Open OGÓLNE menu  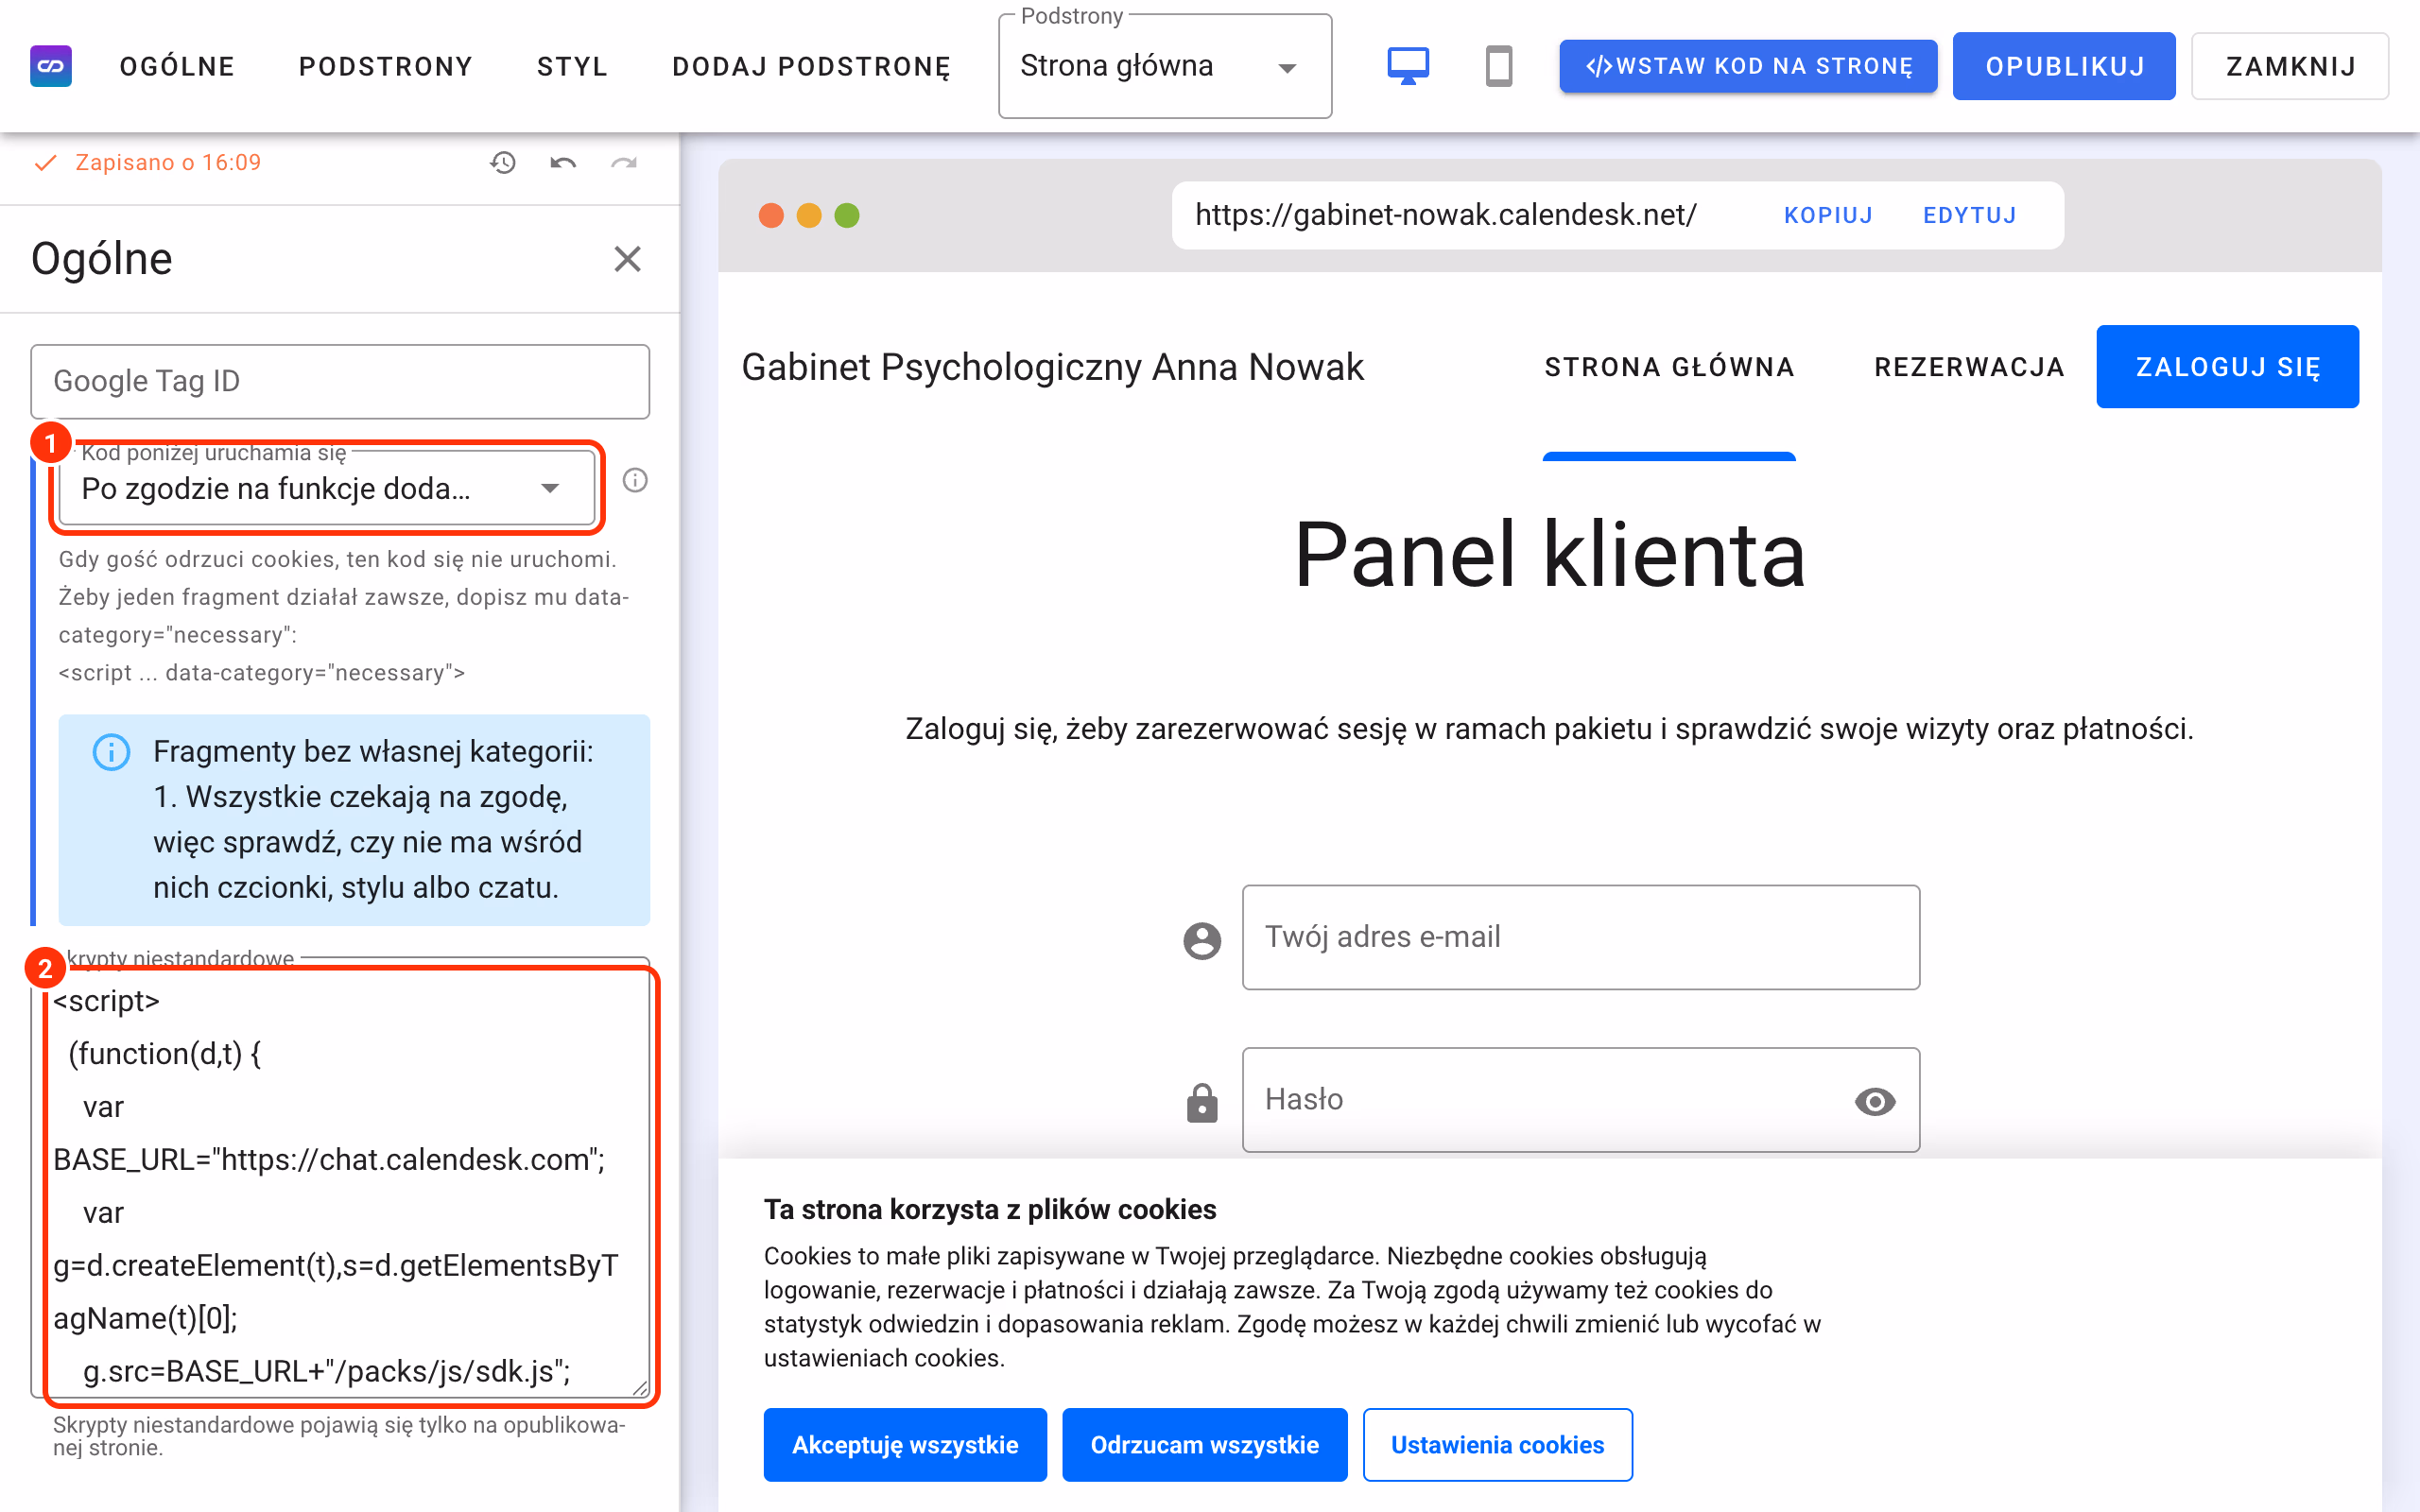(177, 66)
